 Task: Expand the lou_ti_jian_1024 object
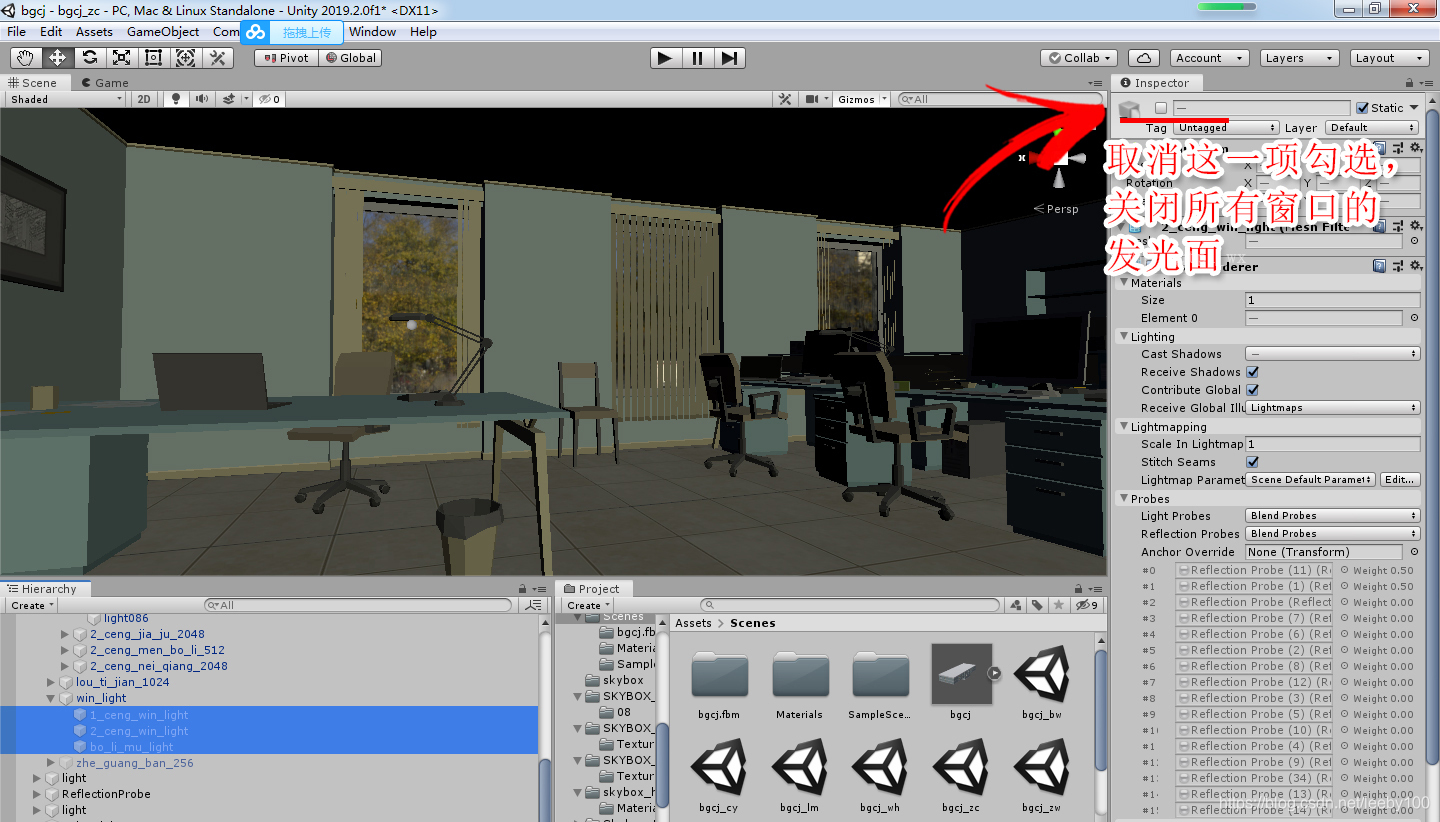(x=51, y=682)
